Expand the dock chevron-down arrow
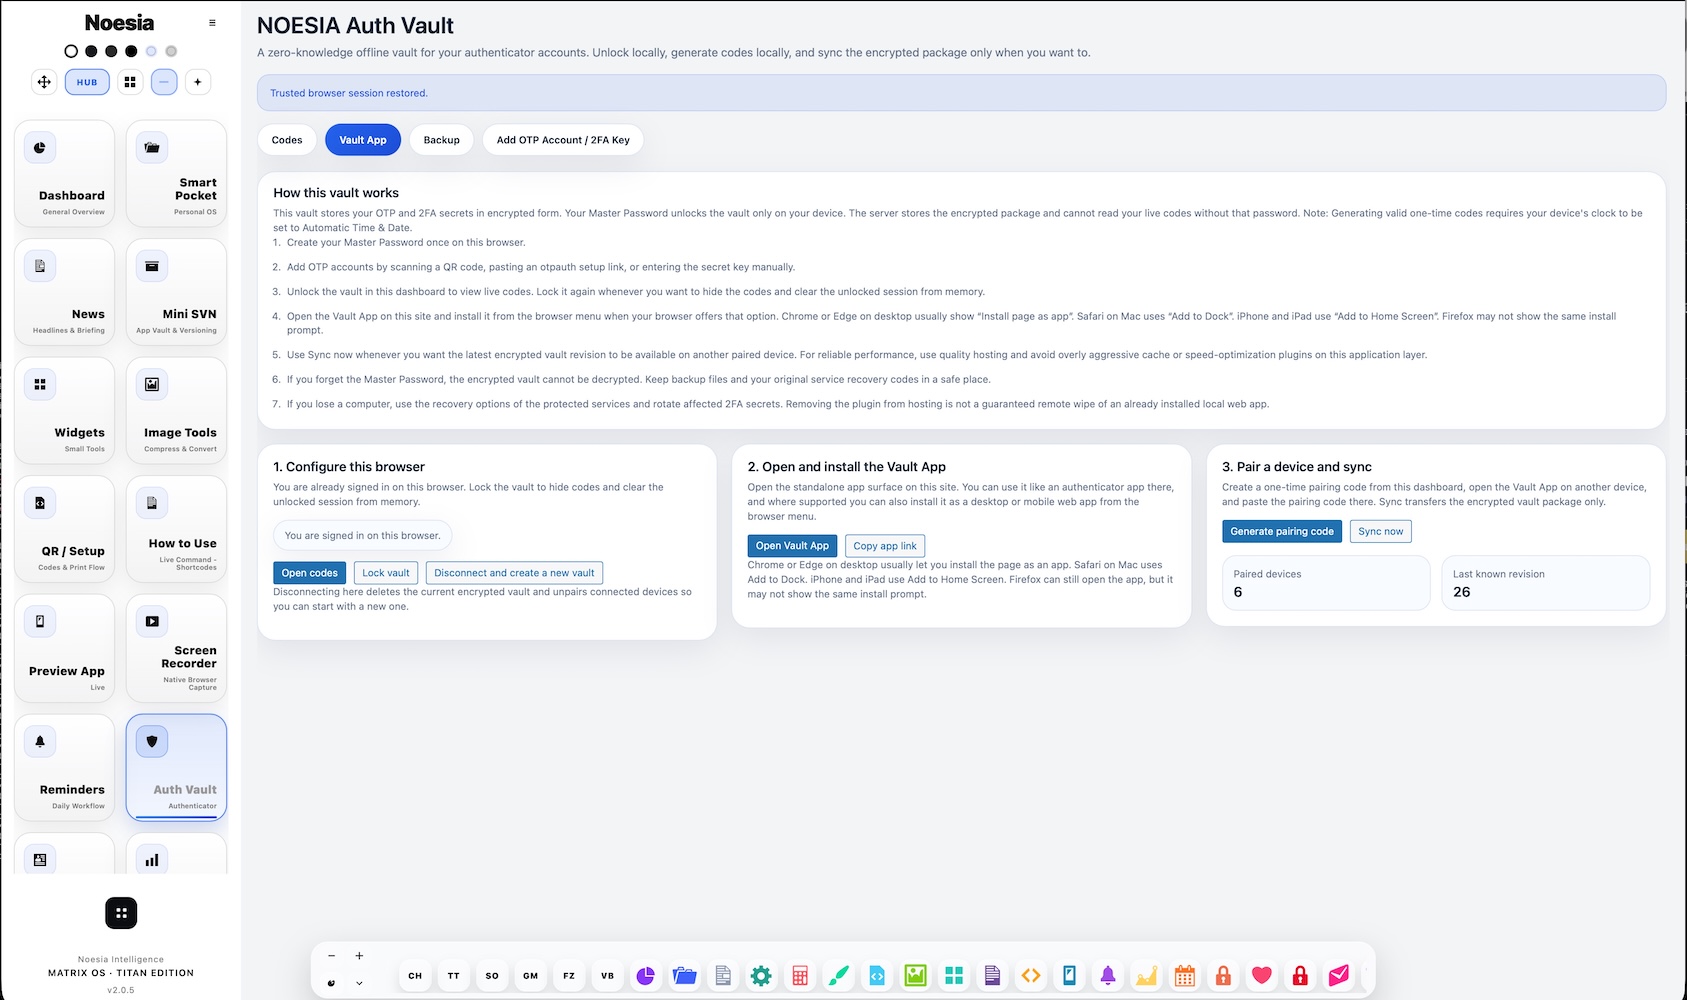 (x=359, y=984)
